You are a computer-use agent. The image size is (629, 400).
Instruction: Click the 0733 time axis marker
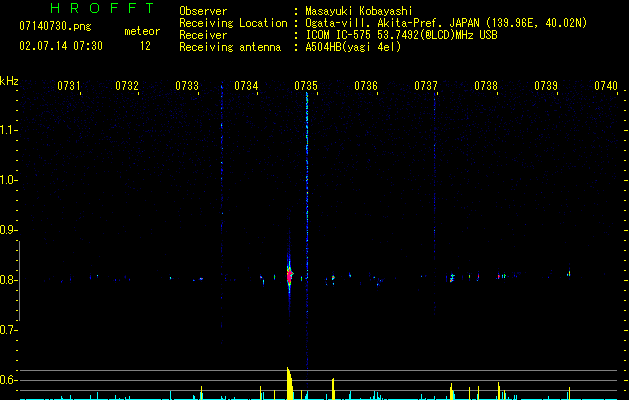(187, 86)
